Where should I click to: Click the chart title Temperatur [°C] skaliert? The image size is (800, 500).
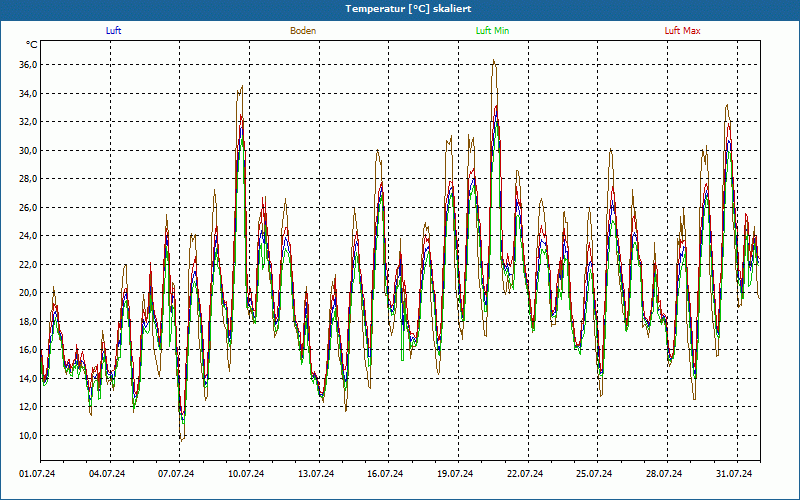[x=408, y=9]
